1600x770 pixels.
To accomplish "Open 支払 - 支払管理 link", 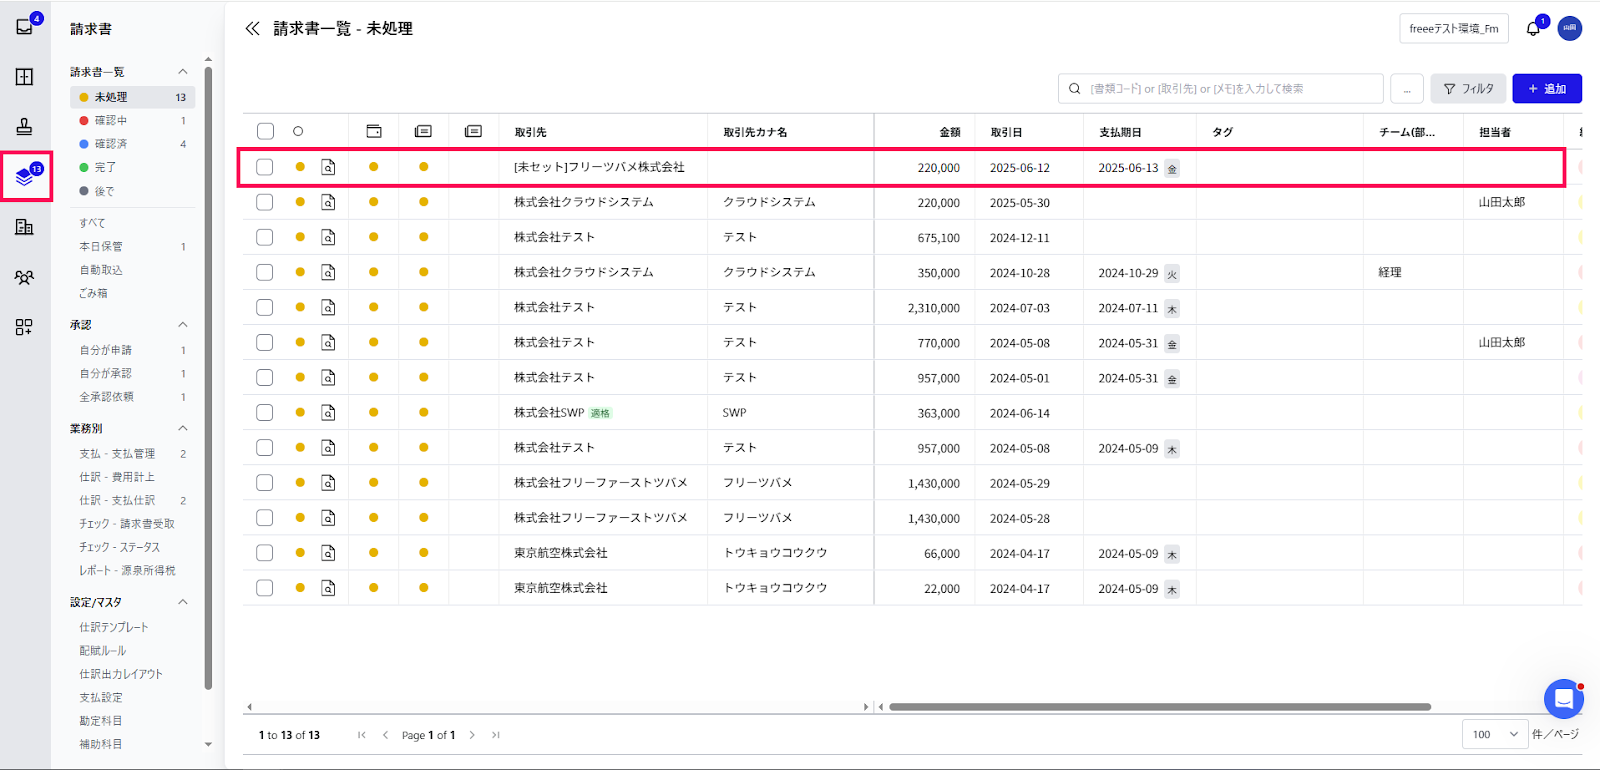I will coord(117,454).
